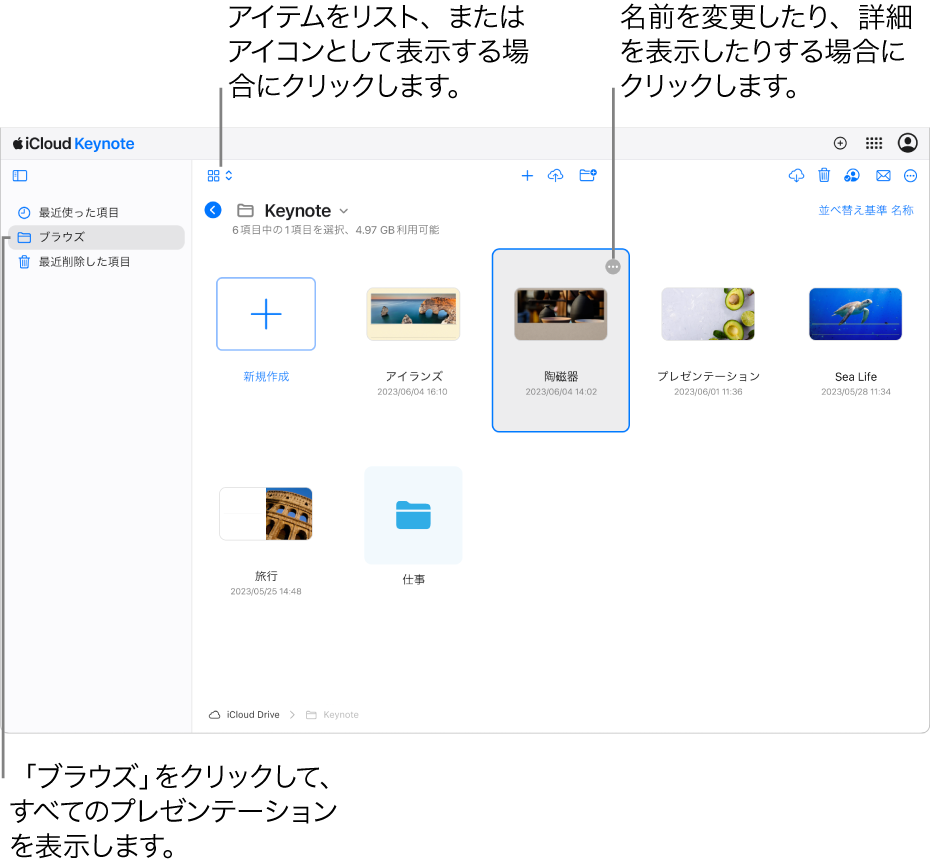Image resolution: width=931 pixels, height=867 pixels.
Task: Open the more options ellipsis on 陶磁器
Action: tap(612, 266)
